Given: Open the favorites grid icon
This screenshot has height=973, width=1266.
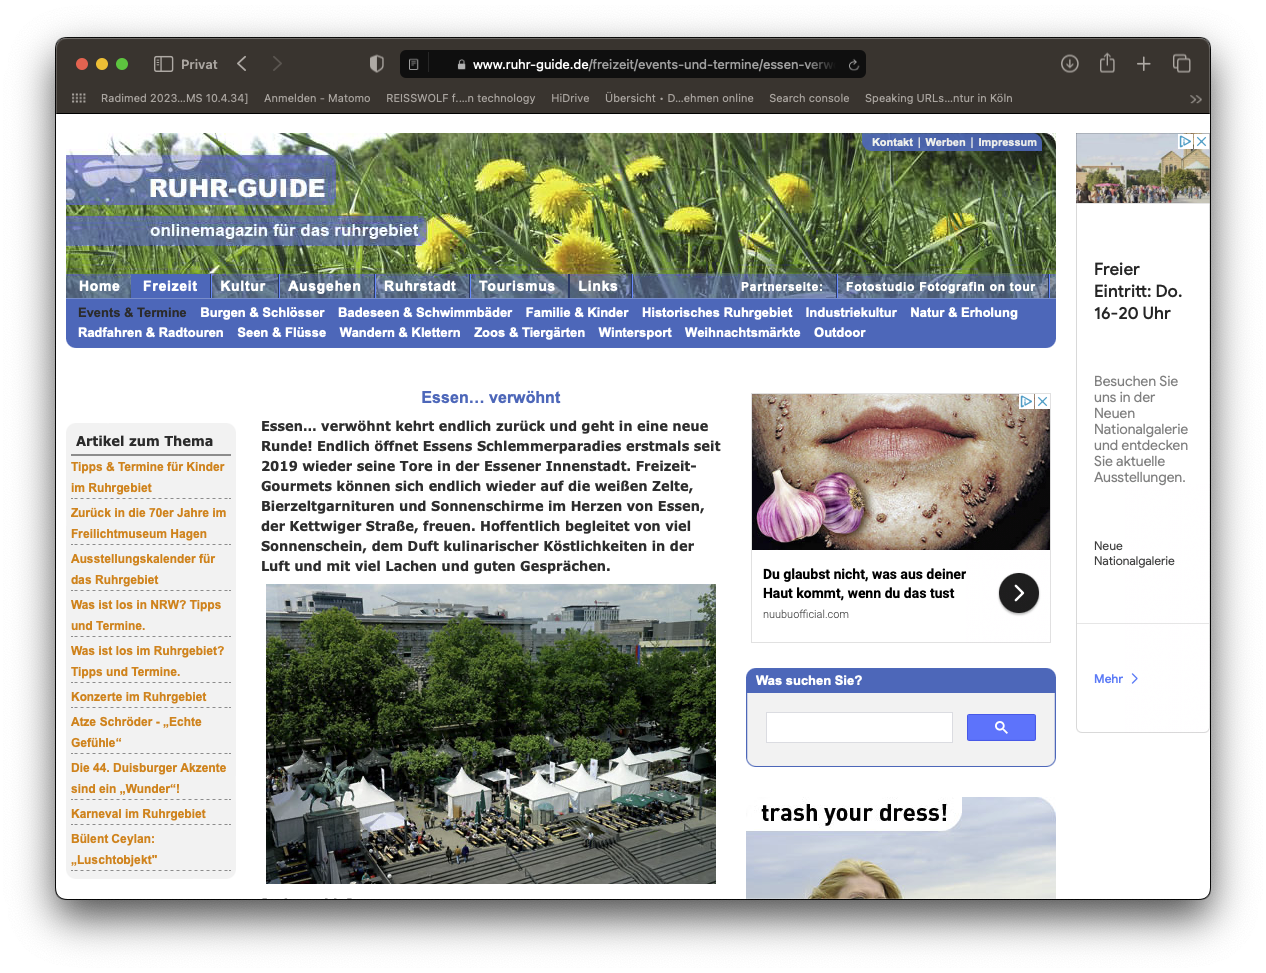Looking at the screenshot, I should click(79, 98).
